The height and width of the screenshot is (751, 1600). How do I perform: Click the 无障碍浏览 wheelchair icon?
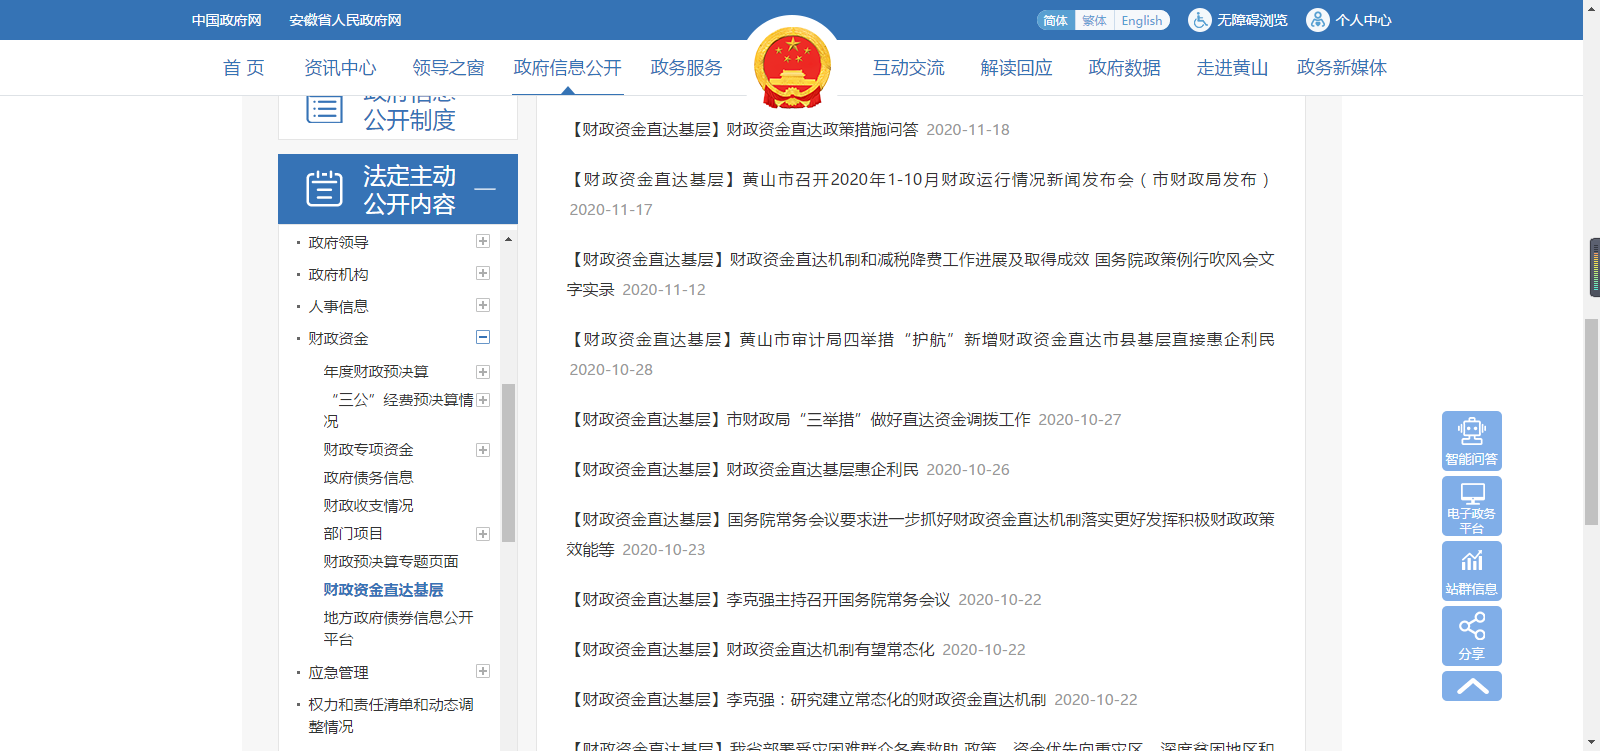(1199, 20)
